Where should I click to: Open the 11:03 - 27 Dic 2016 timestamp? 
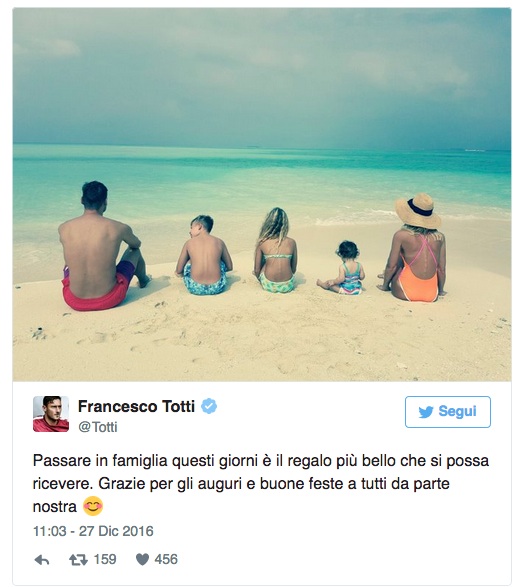93,531
